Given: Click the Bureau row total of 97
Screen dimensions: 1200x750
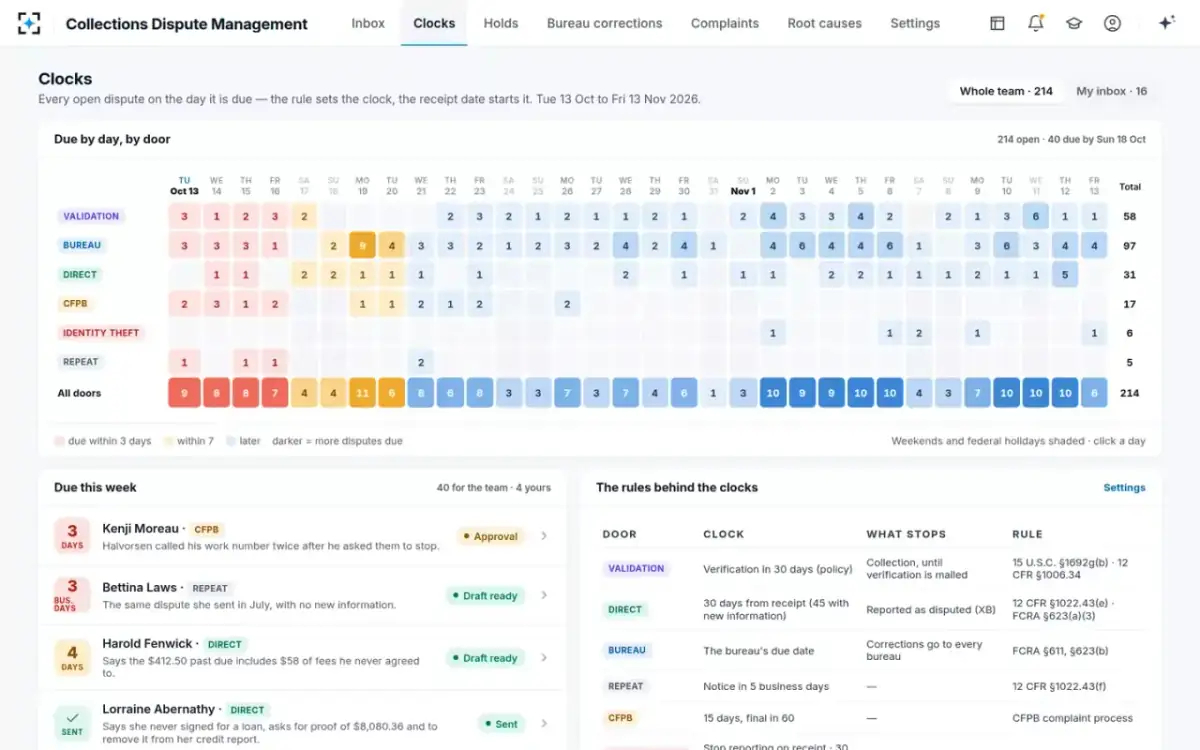Looking at the screenshot, I should [1130, 245].
